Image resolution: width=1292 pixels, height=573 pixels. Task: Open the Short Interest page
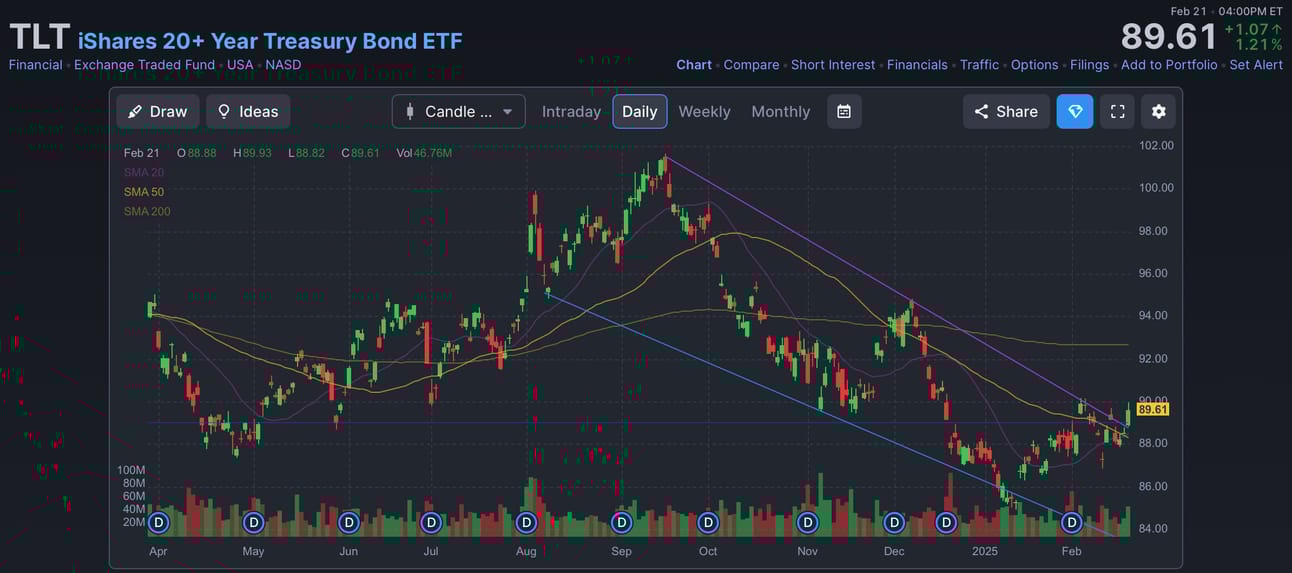click(x=833, y=65)
